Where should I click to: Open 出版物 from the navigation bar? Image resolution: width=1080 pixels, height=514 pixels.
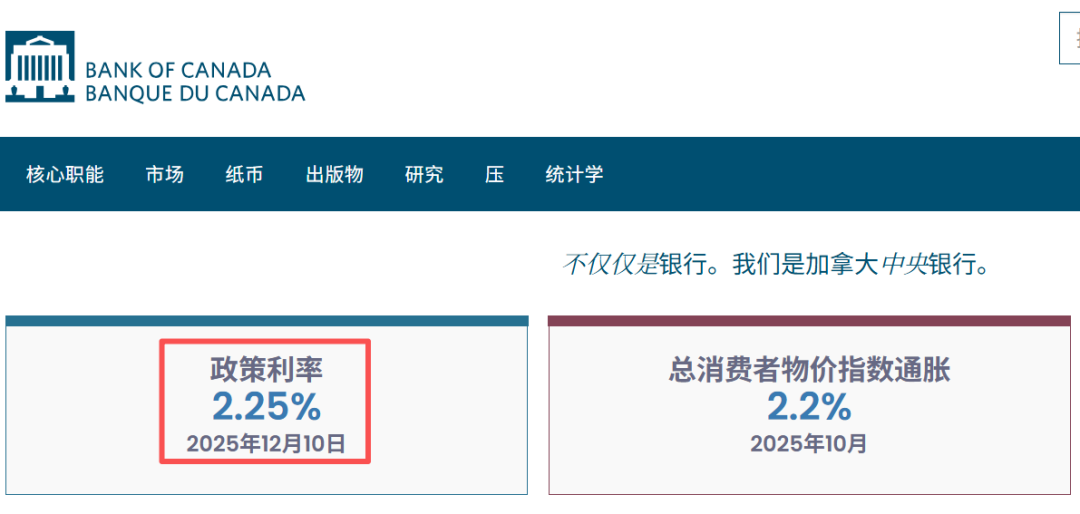[x=334, y=174]
